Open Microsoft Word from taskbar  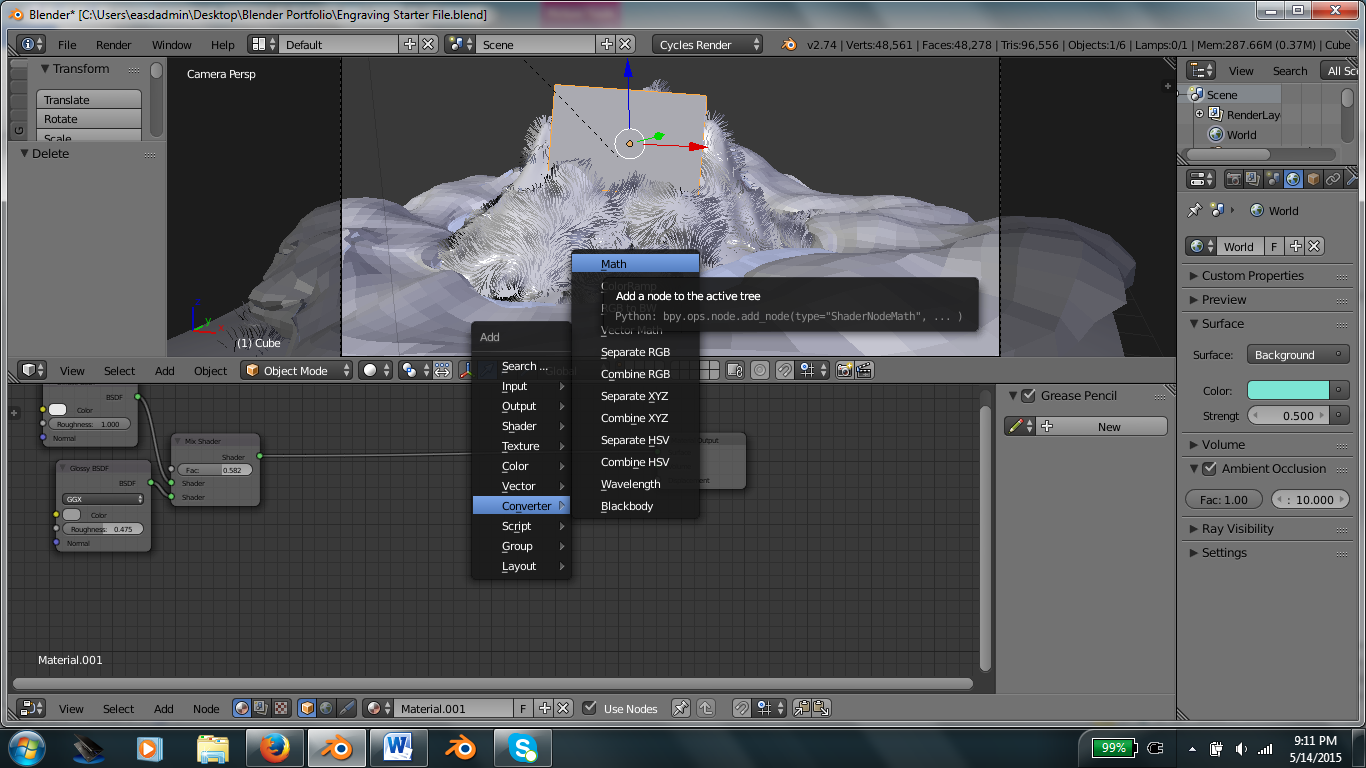coord(398,747)
